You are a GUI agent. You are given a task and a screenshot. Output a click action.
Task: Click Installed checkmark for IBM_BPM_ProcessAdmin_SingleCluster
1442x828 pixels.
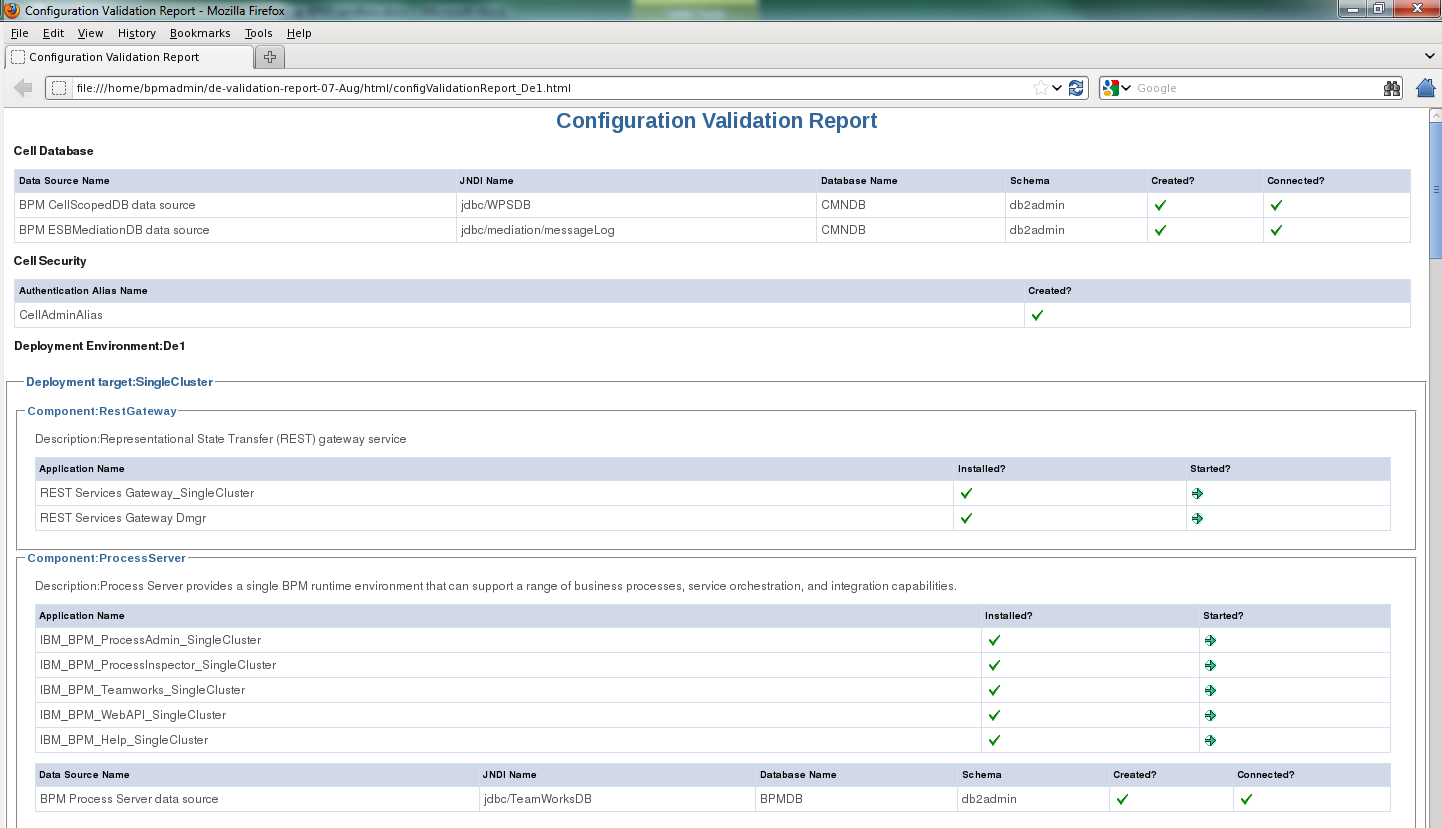coord(994,640)
